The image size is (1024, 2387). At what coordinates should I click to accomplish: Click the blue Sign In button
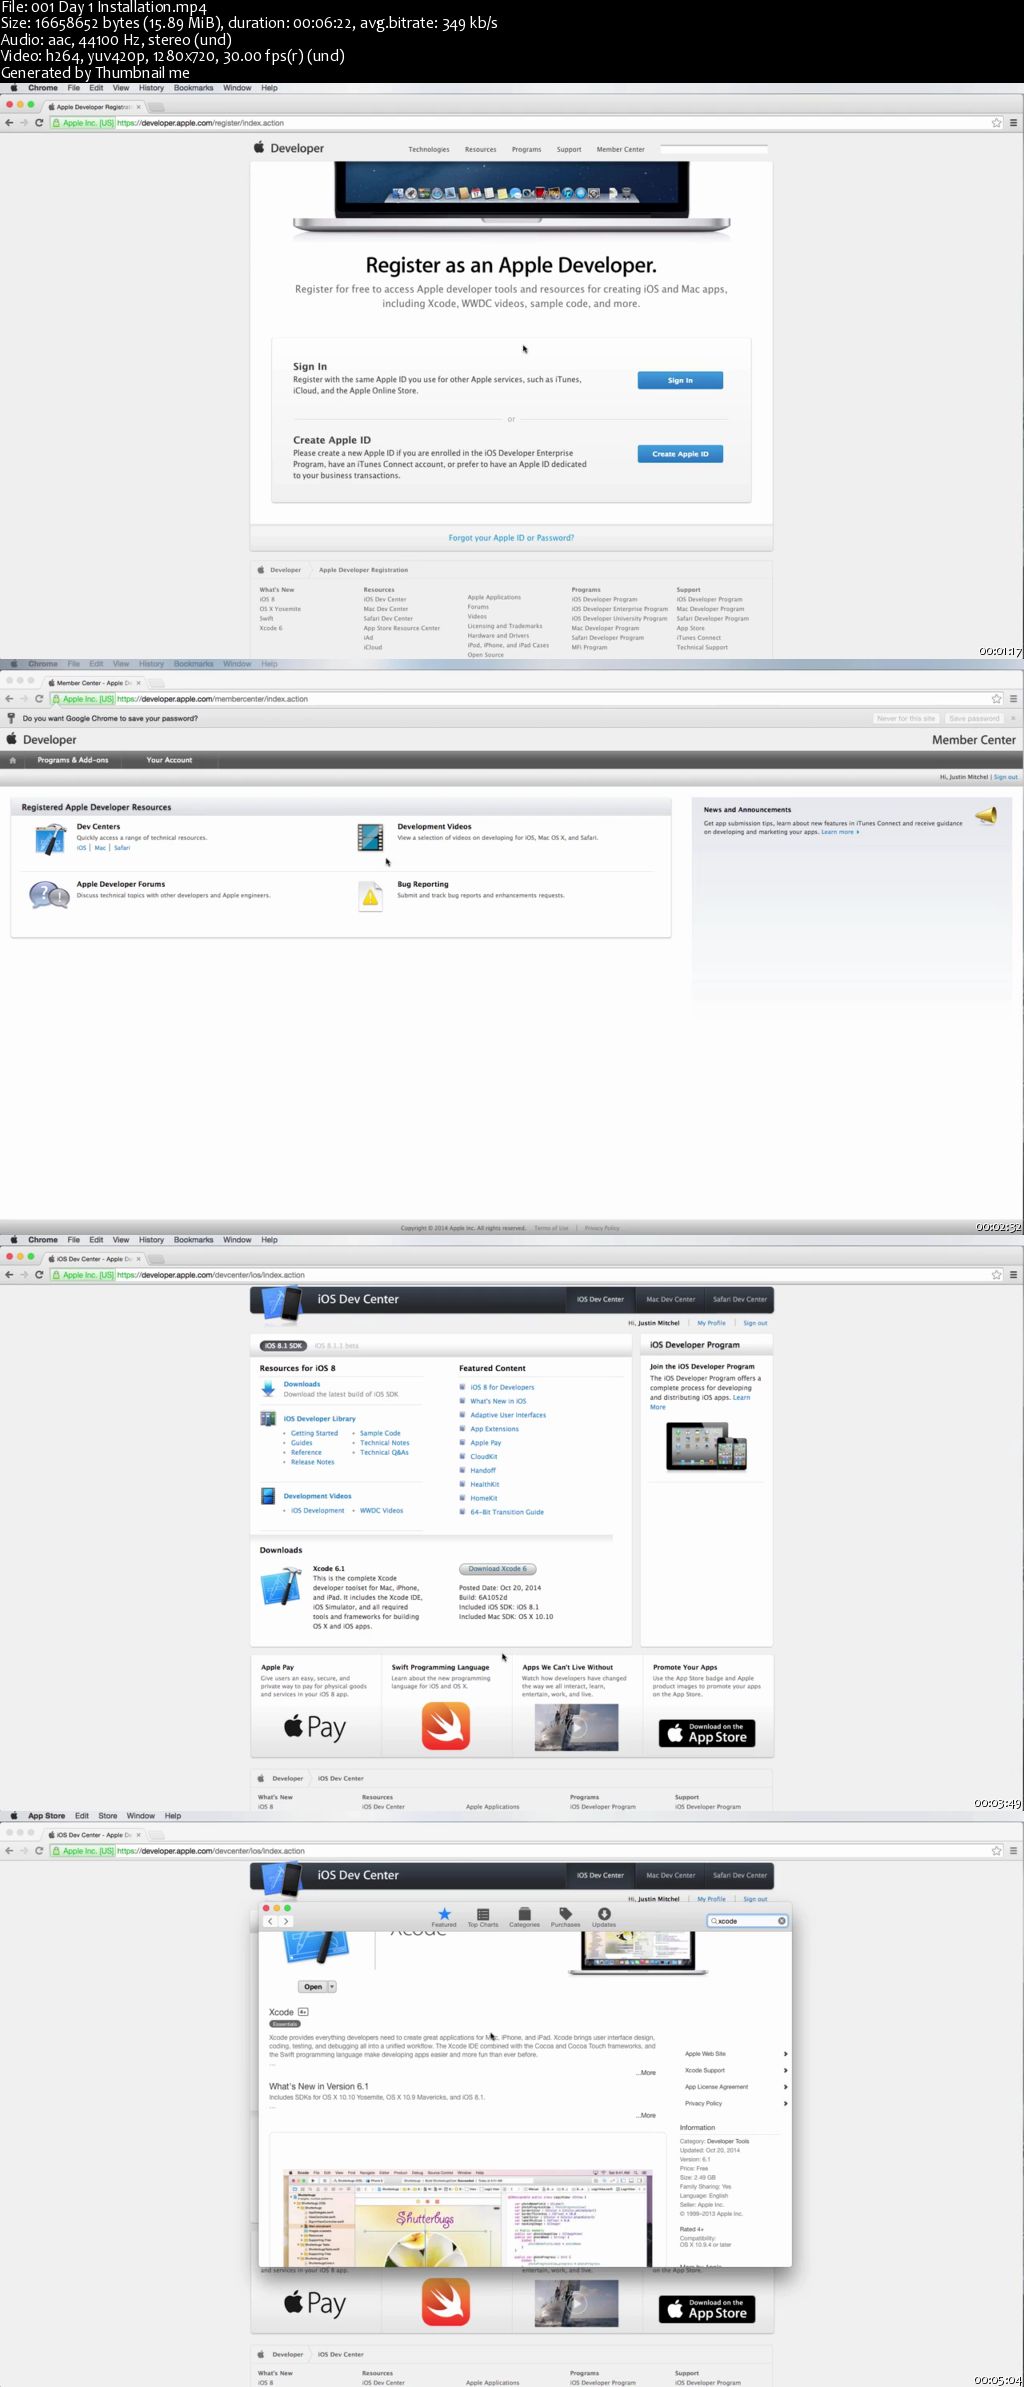pos(680,380)
